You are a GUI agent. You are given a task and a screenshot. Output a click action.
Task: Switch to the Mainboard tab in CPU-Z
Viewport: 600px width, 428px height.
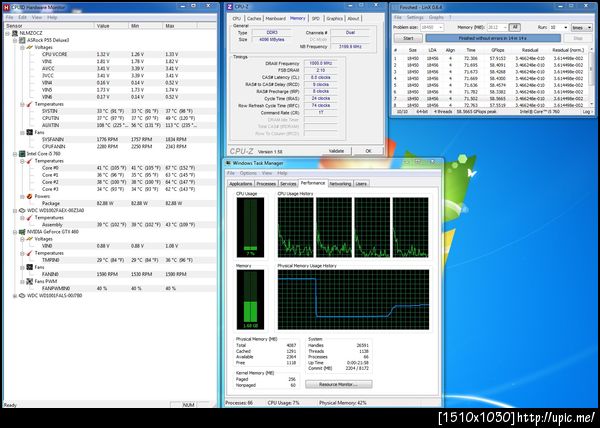pyautogui.click(x=276, y=18)
